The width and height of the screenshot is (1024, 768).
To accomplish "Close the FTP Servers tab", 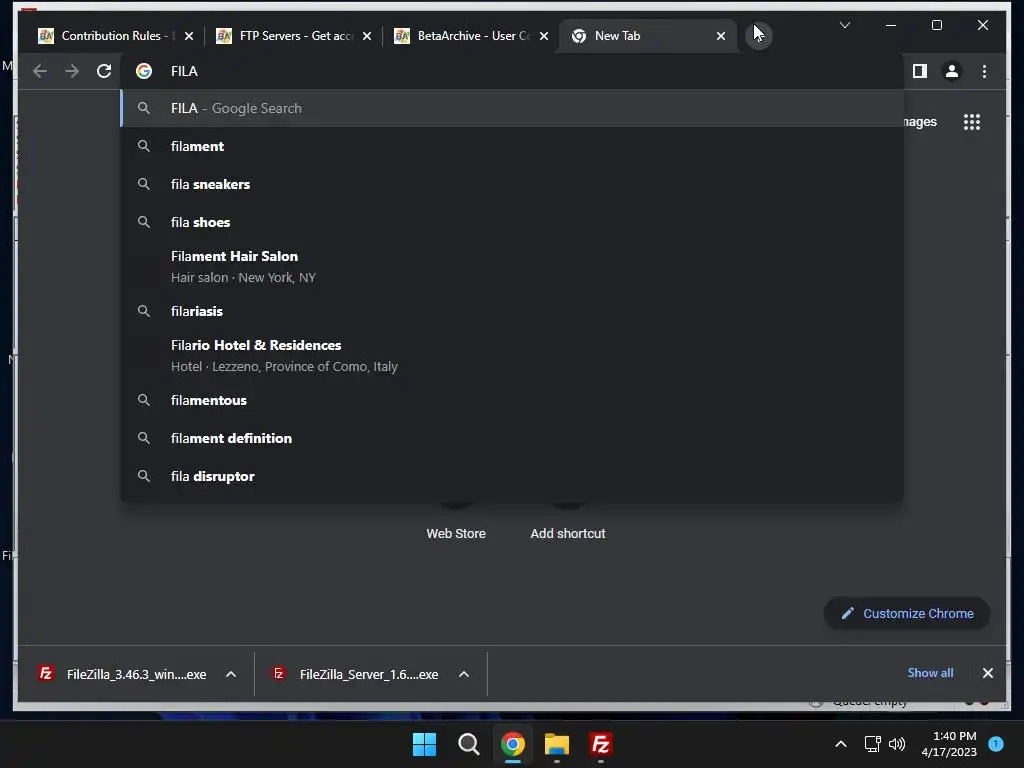I will pos(367,36).
